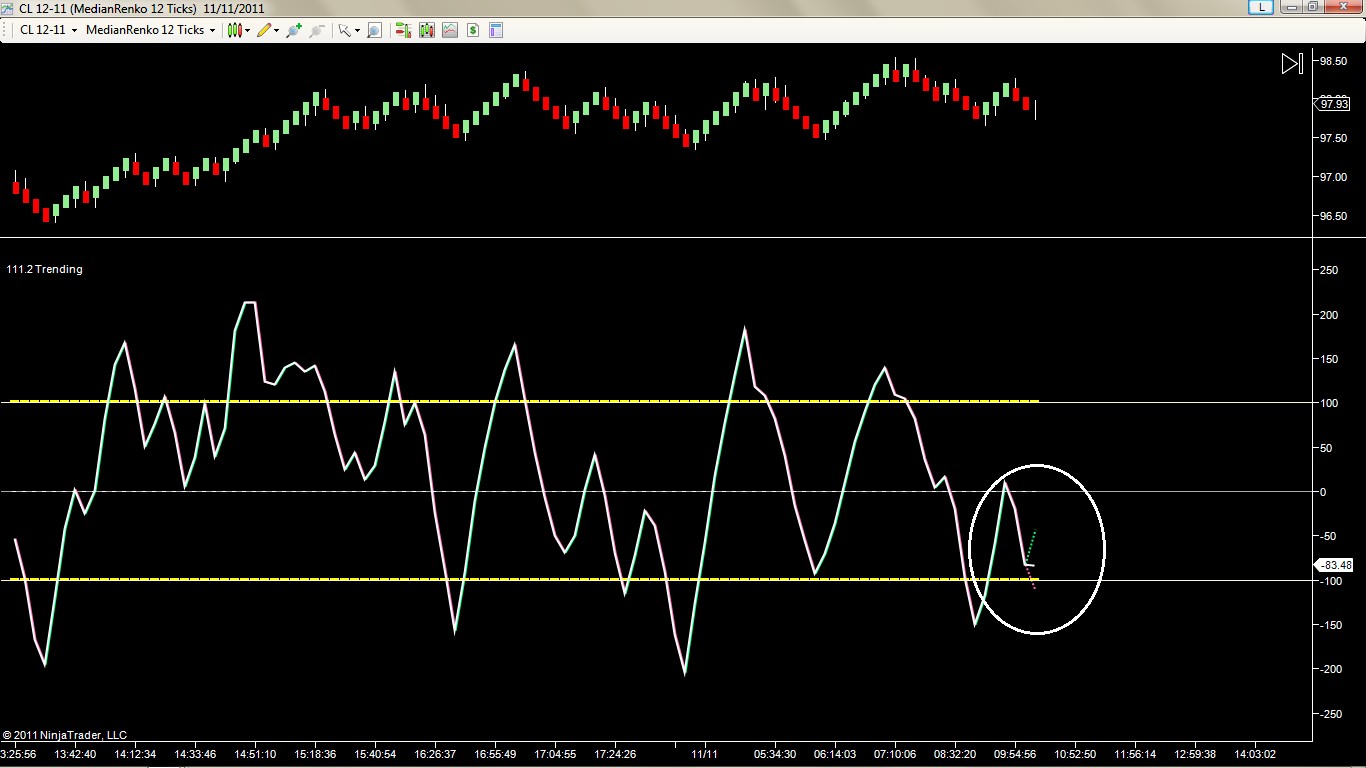Open the Data Series candles icon
Viewport: 1366px width, 768px height.
(x=427, y=30)
